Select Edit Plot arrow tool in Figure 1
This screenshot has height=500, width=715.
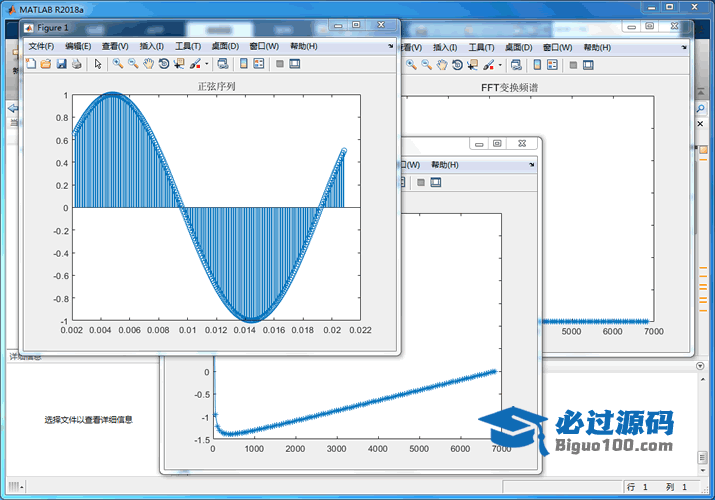coord(98,64)
